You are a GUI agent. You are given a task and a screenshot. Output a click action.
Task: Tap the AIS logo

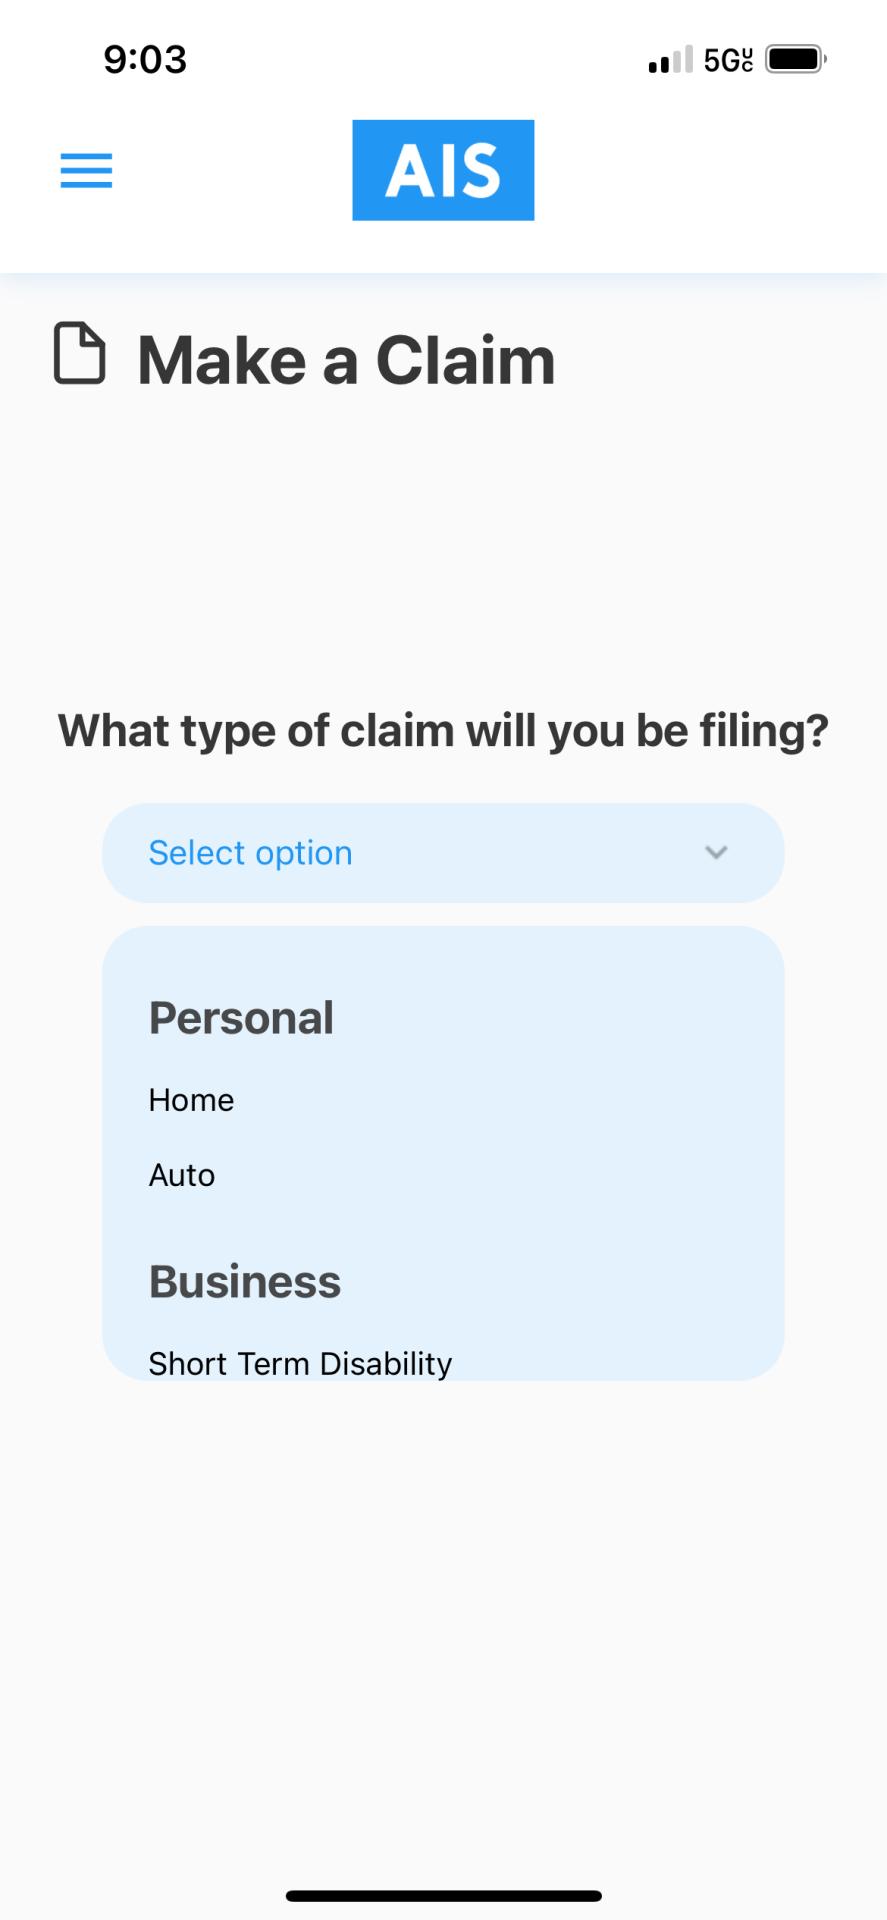pyautogui.click(x=443, y=170)
